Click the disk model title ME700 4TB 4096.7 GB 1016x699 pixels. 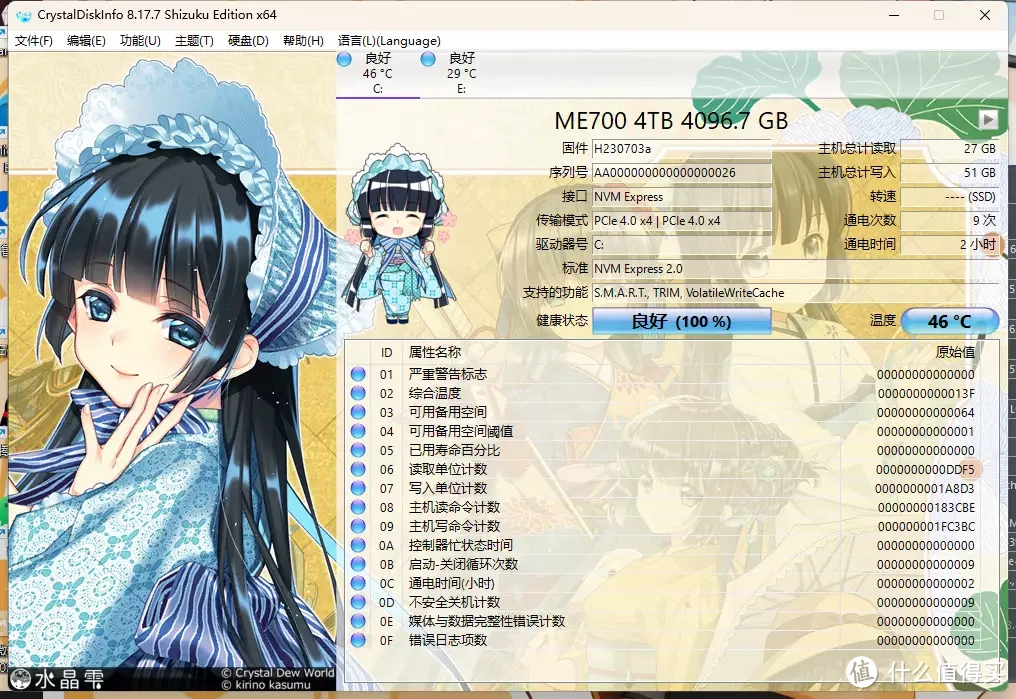671,120
